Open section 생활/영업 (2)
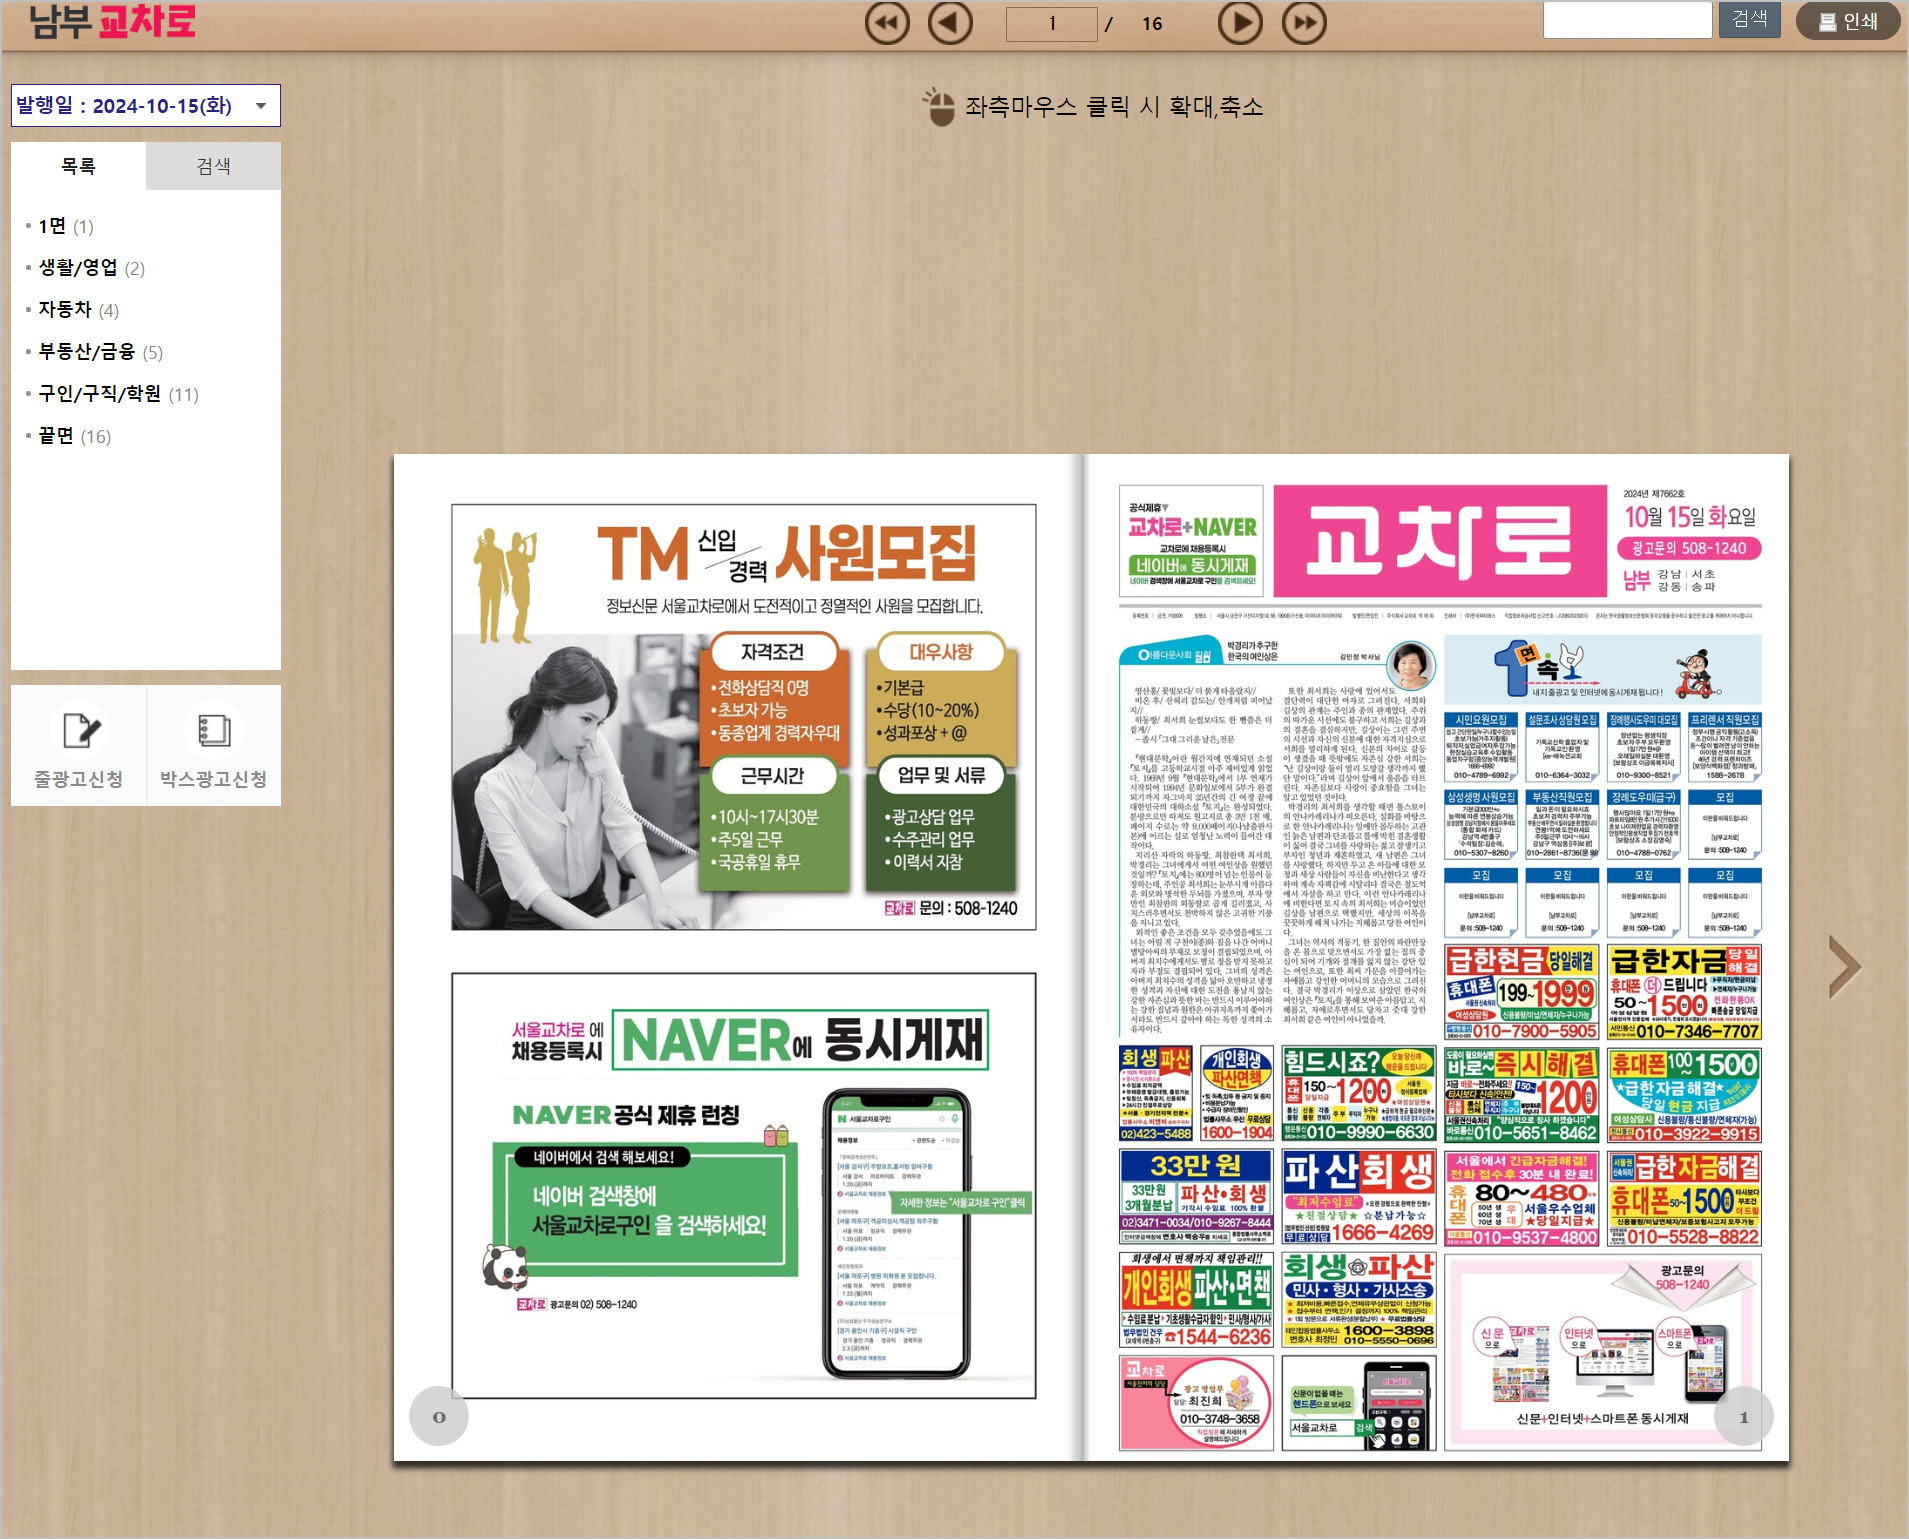The image size is (1909, 1539). click(91, 268)
